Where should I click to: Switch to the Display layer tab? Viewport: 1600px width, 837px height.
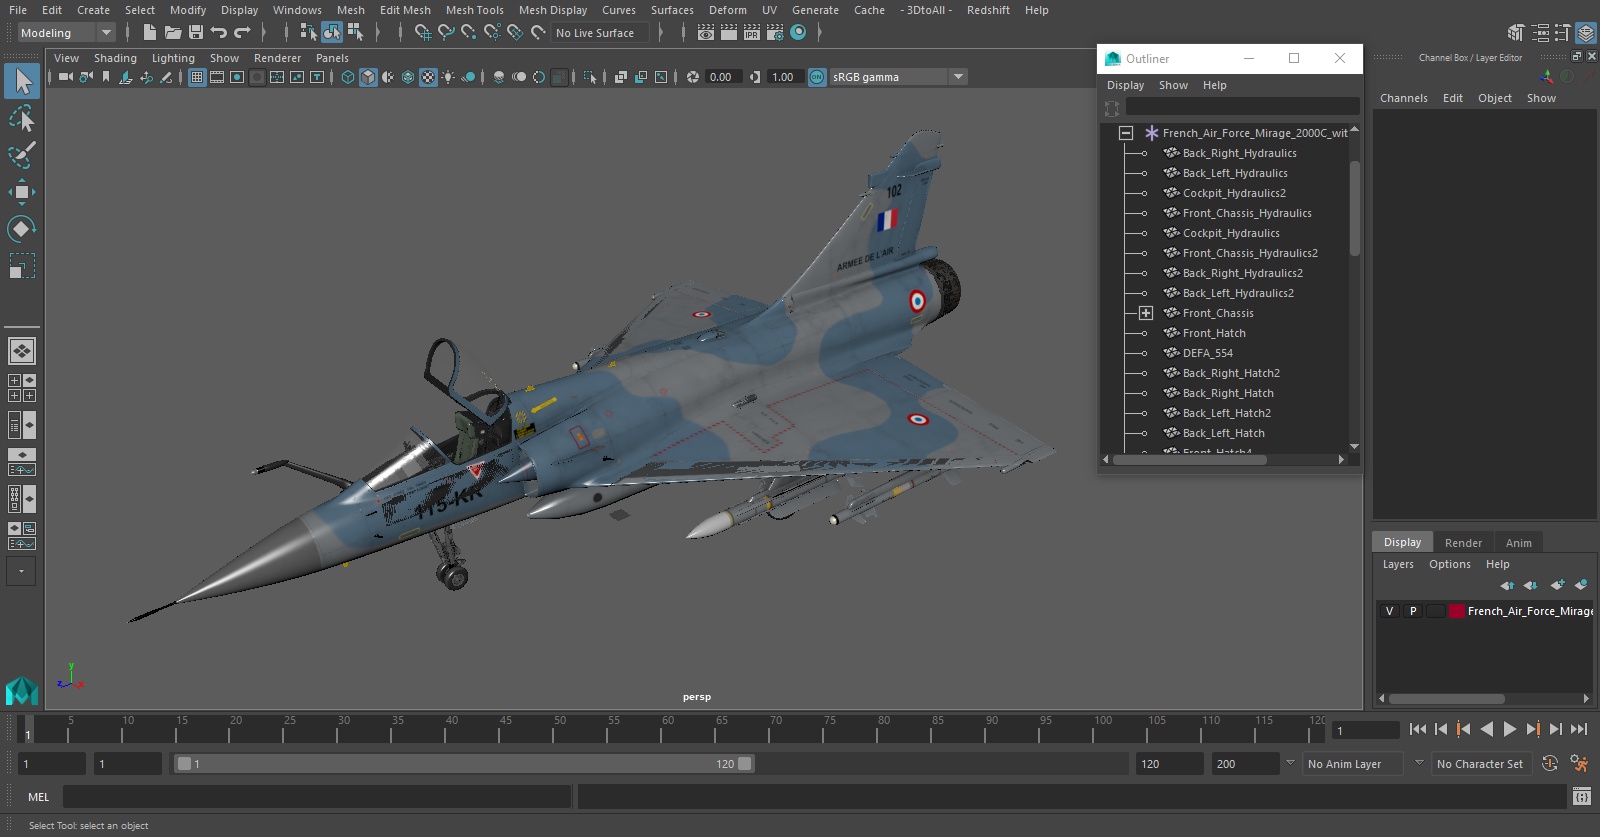pyautogui.click(x=1402, y=542)
